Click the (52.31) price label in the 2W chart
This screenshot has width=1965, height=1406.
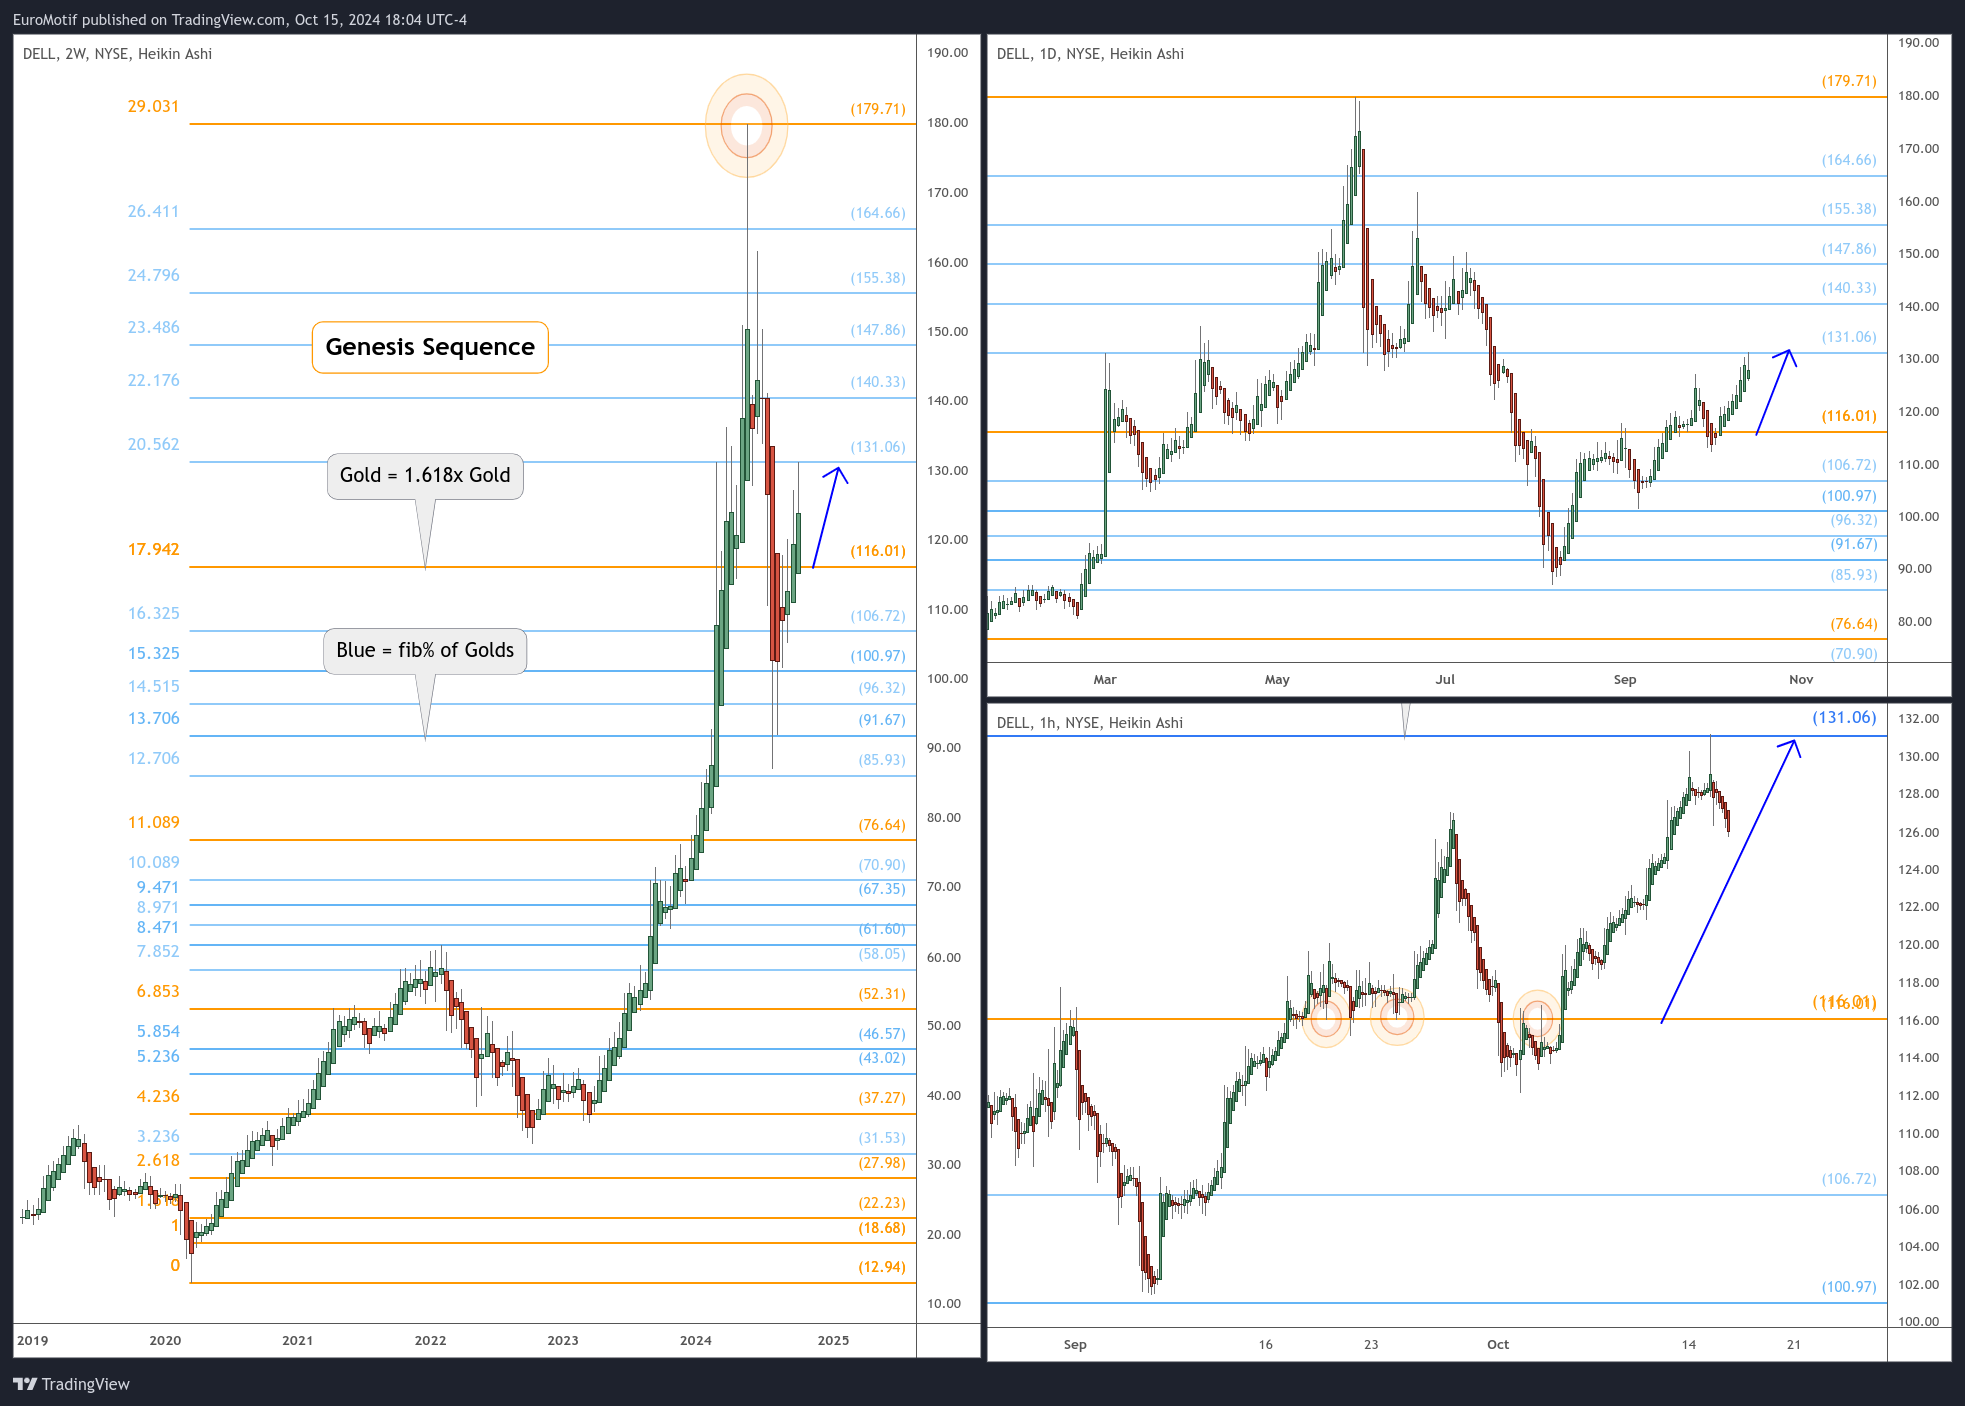882,994
